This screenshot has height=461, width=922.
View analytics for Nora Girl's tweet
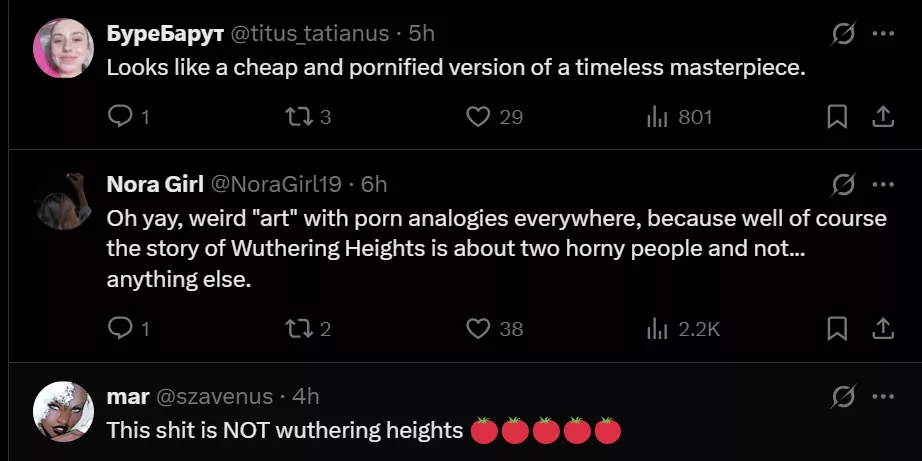tap(657, 328)
